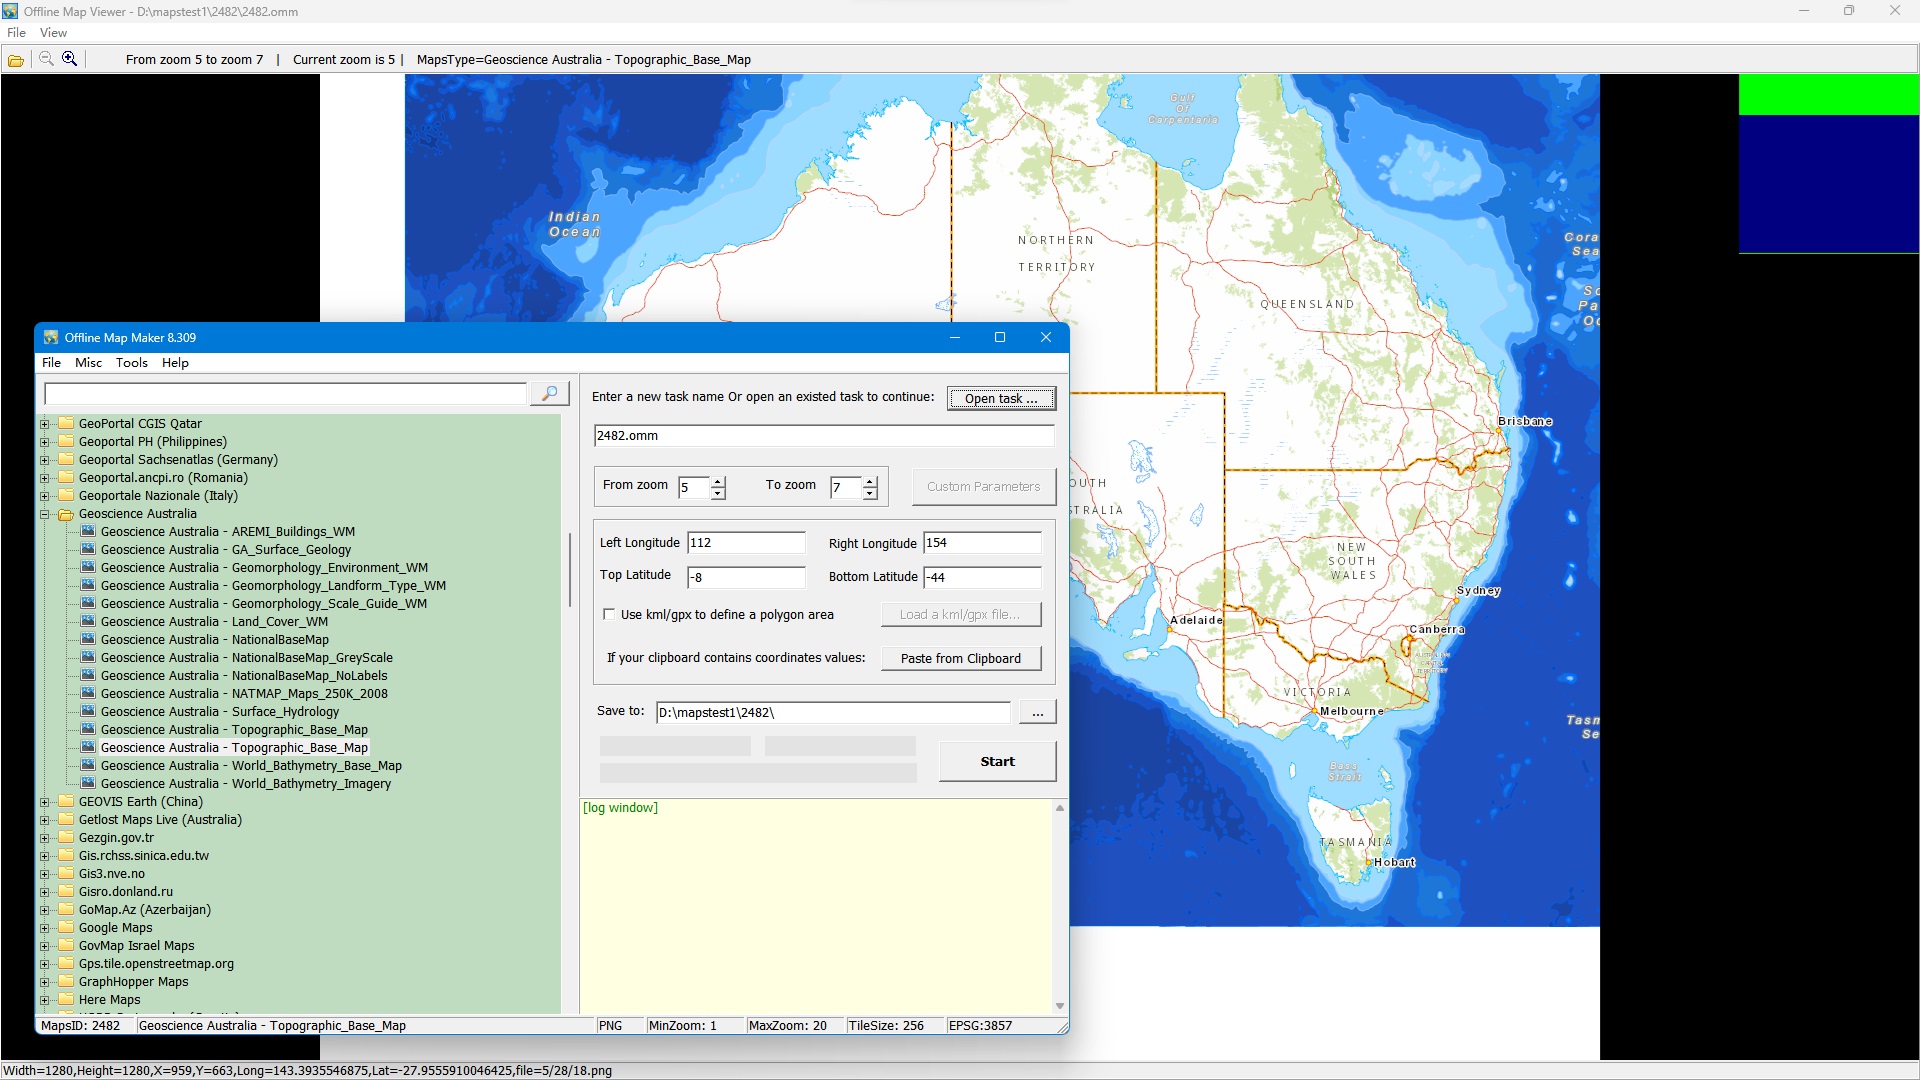Click the Geomorphology_Scale_Guide_WM map icon
Viewport: 1920px width, 1080px height.
click(88, 603)
